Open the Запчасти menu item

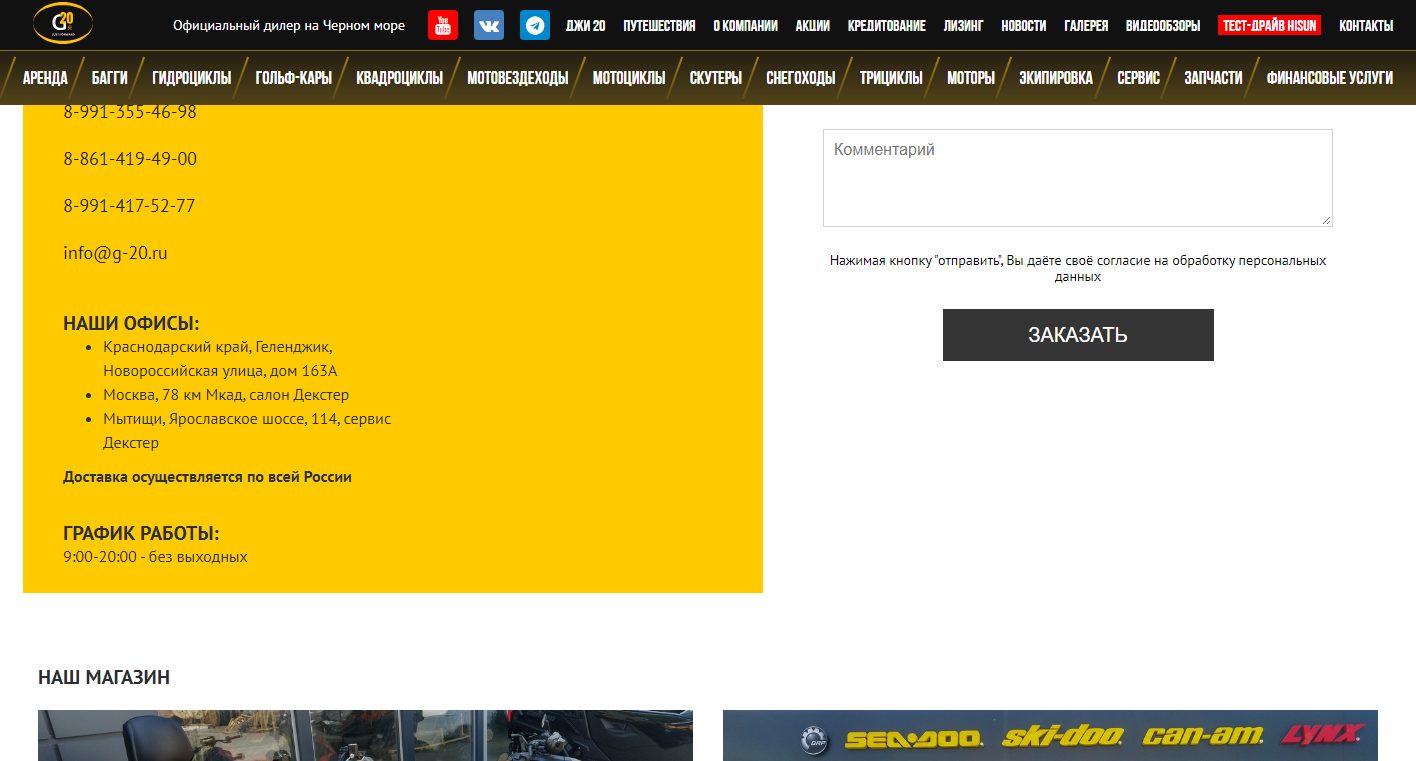click(x=1213, y=78)
